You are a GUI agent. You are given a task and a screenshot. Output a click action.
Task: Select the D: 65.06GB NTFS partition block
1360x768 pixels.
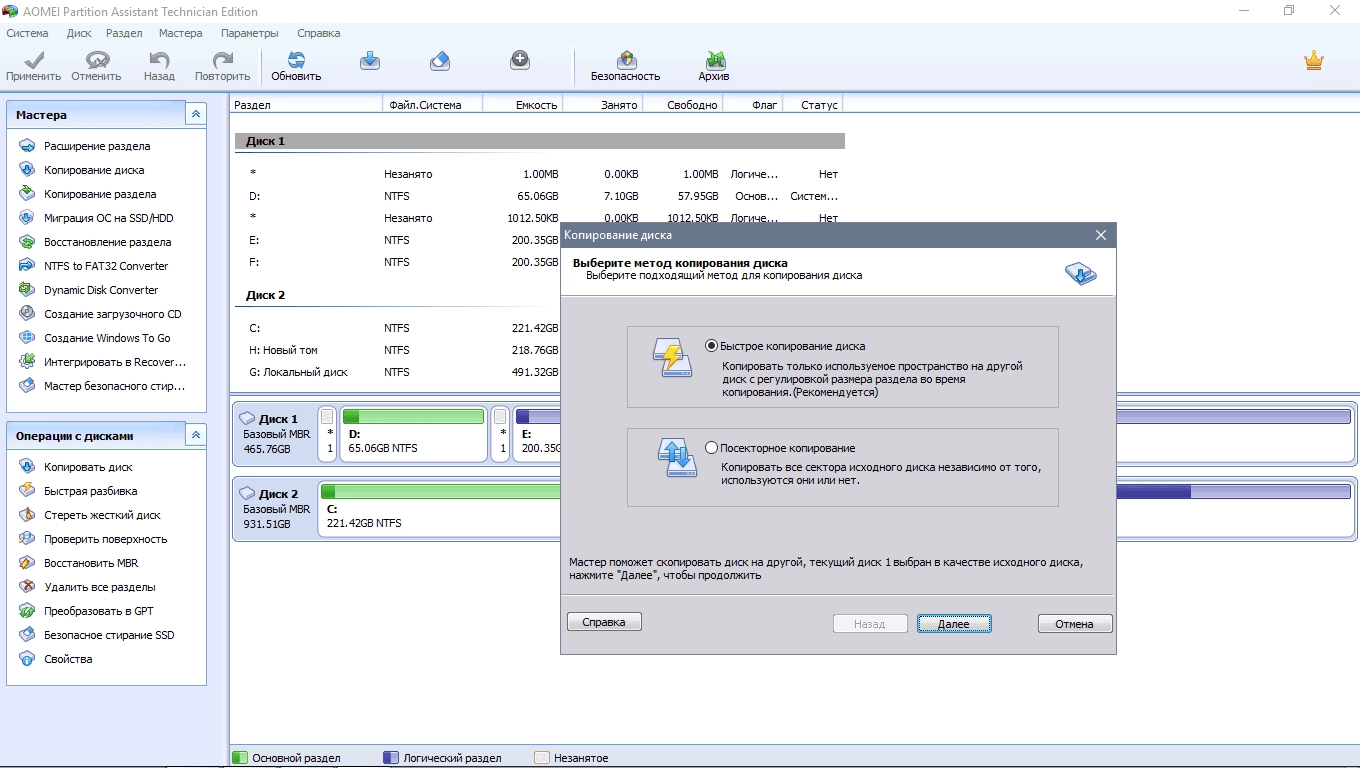413,433
